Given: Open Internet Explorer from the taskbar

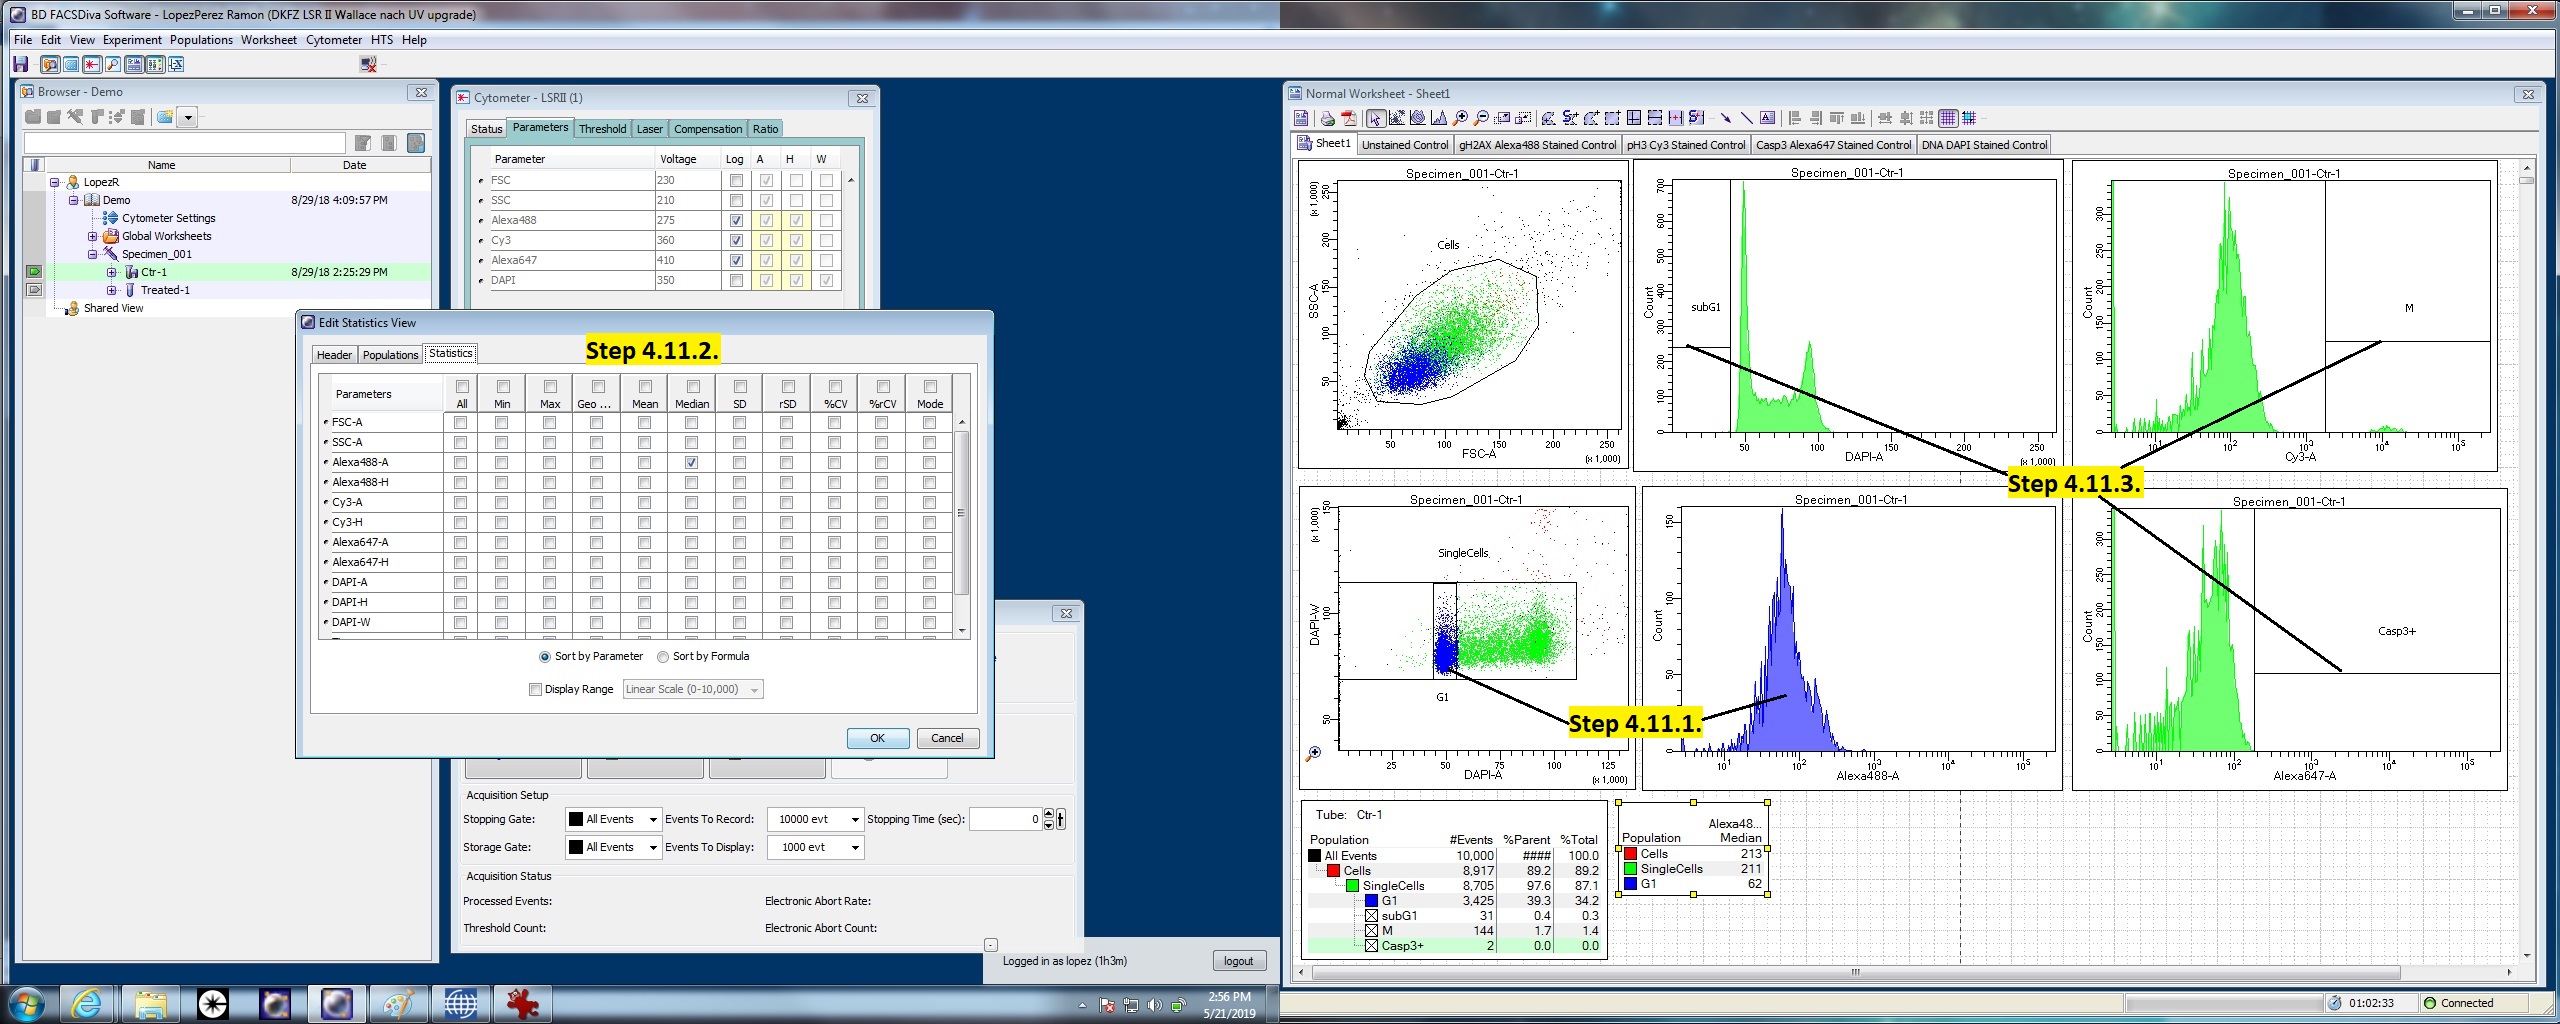Looking at the screenshot, I should [87, 1003].
